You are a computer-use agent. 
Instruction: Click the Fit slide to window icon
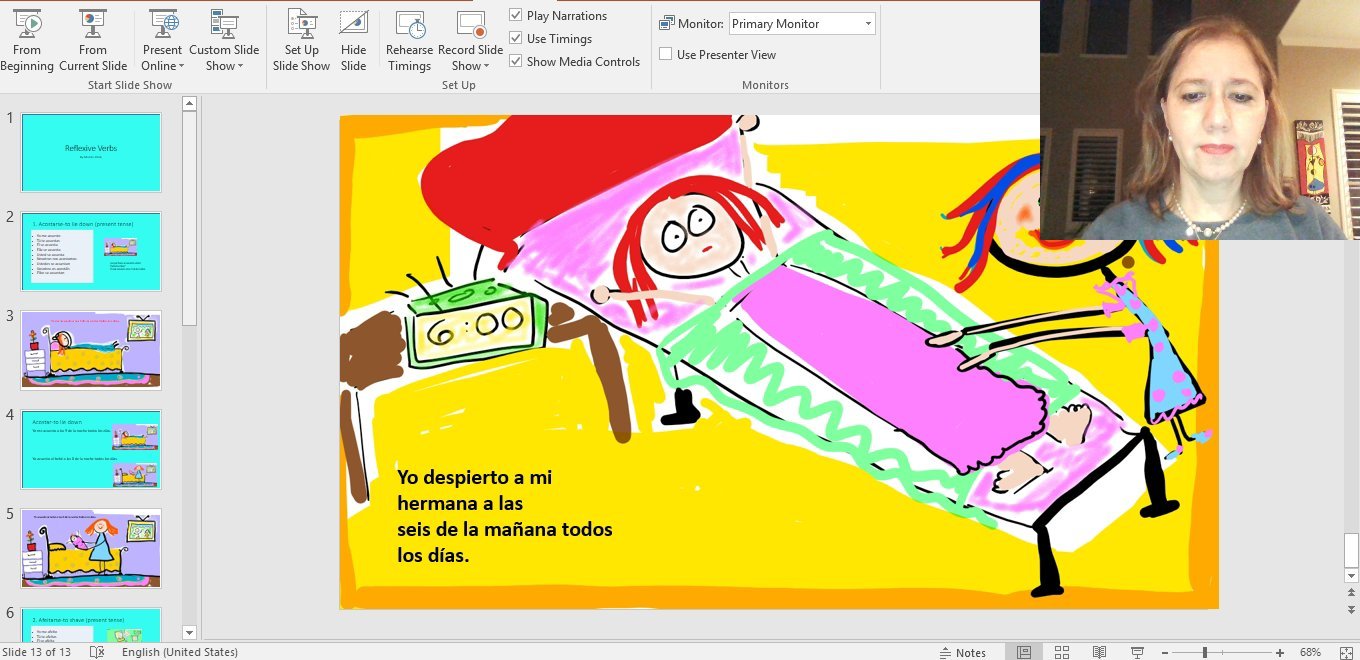click(1346, 652)
